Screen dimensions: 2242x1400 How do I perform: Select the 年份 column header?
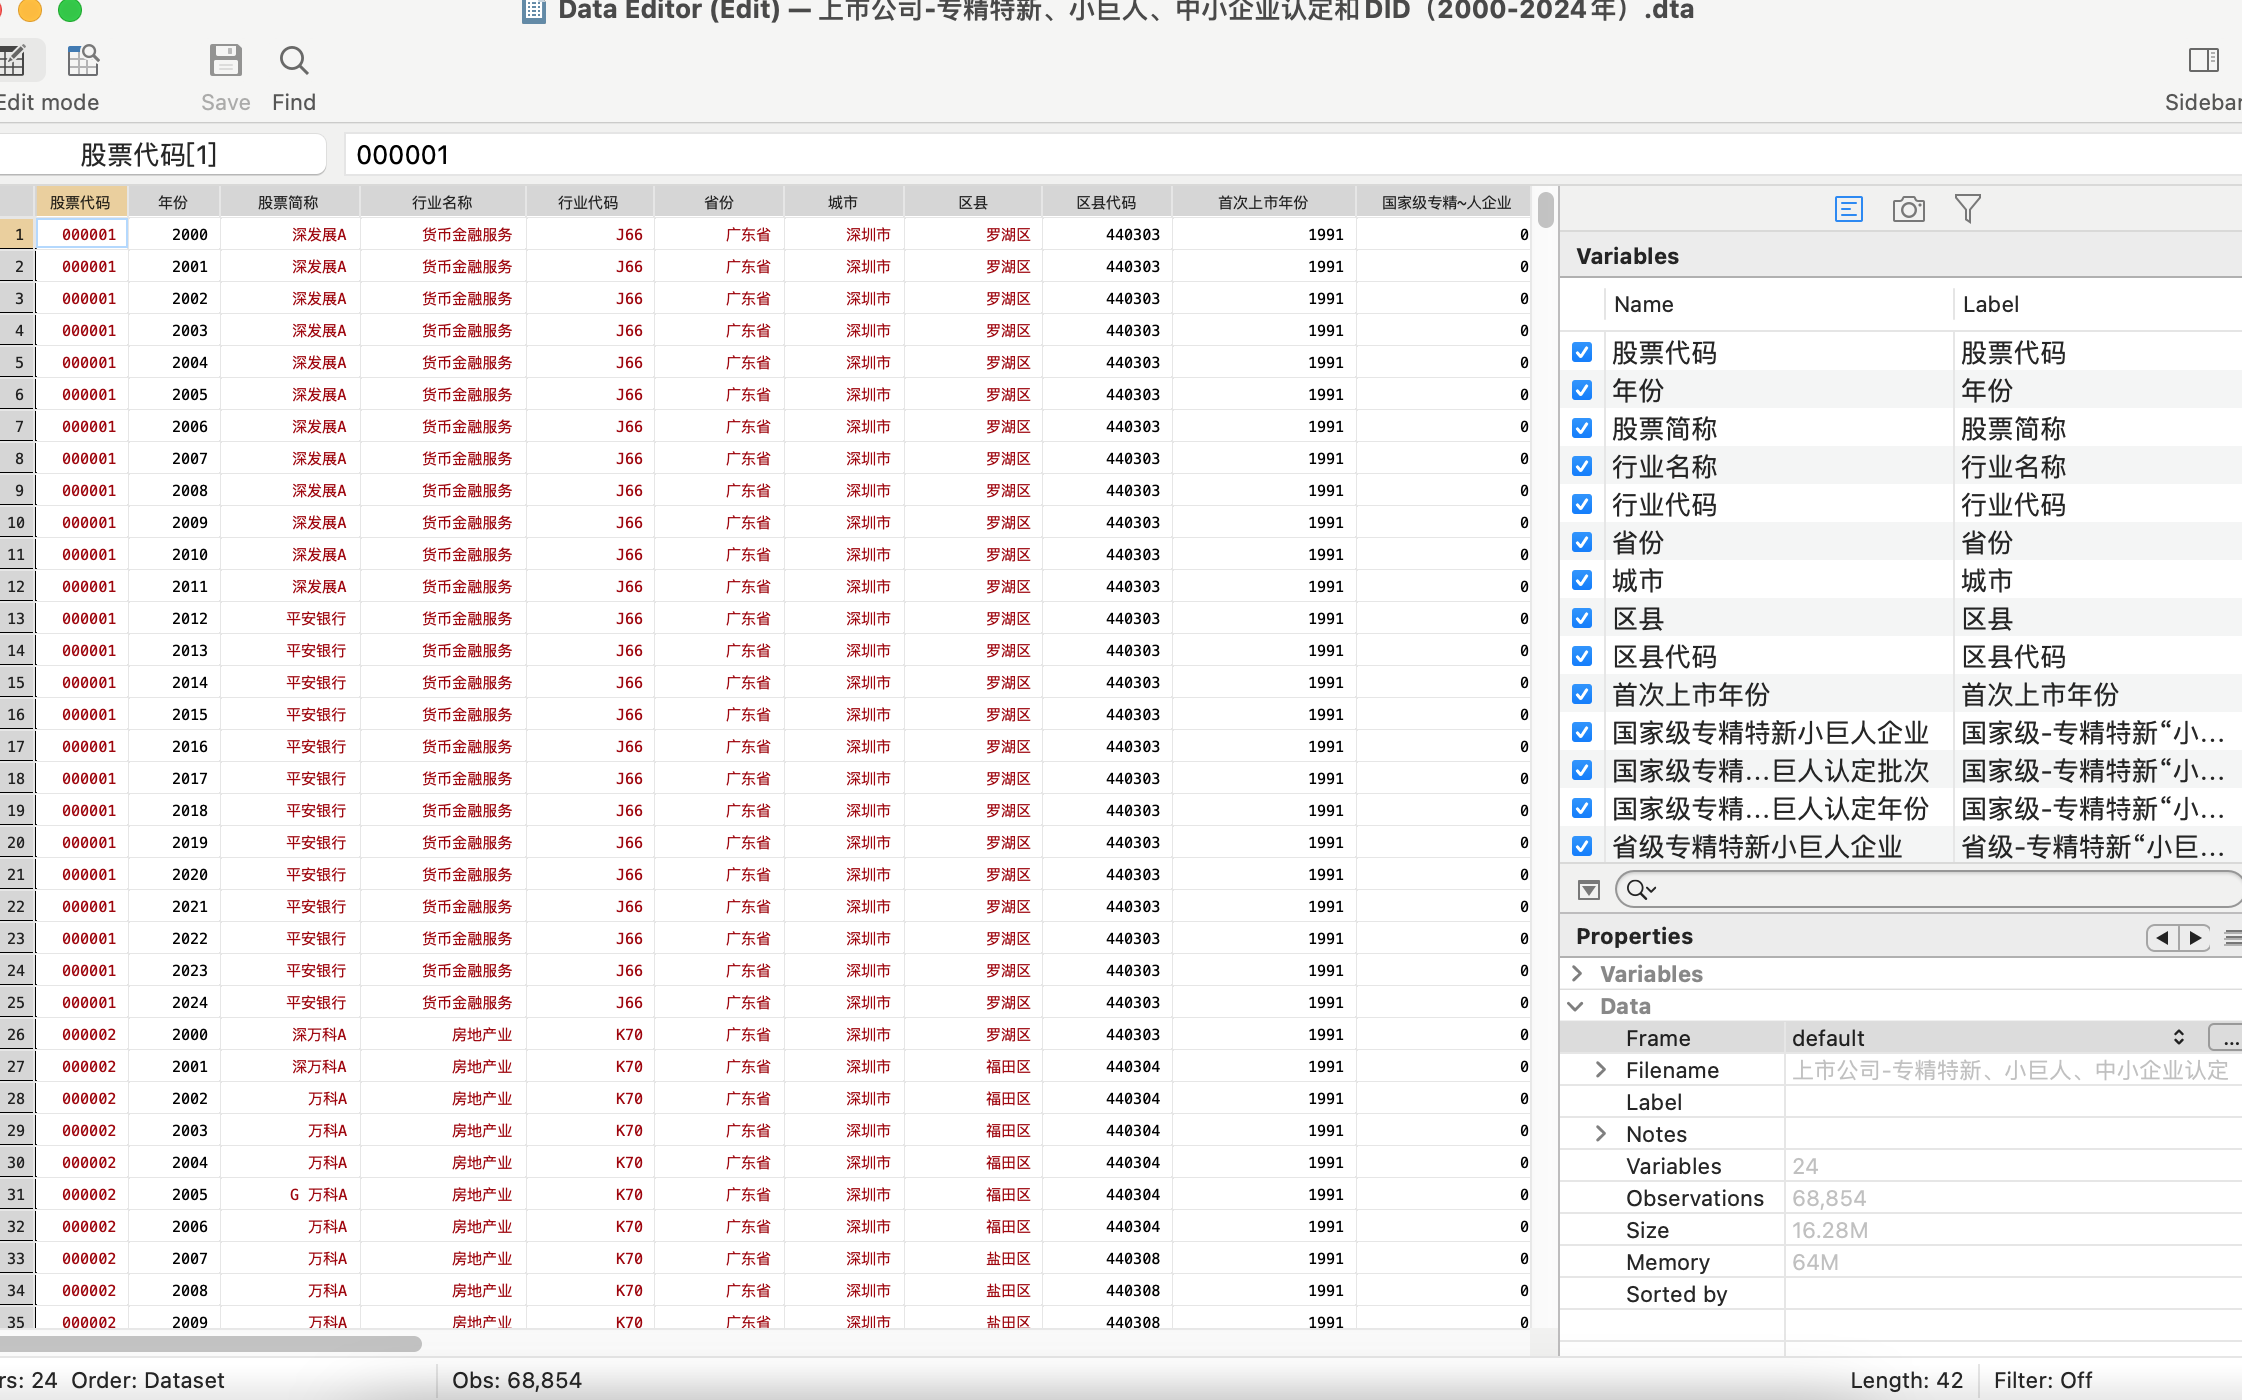(173, 202)
